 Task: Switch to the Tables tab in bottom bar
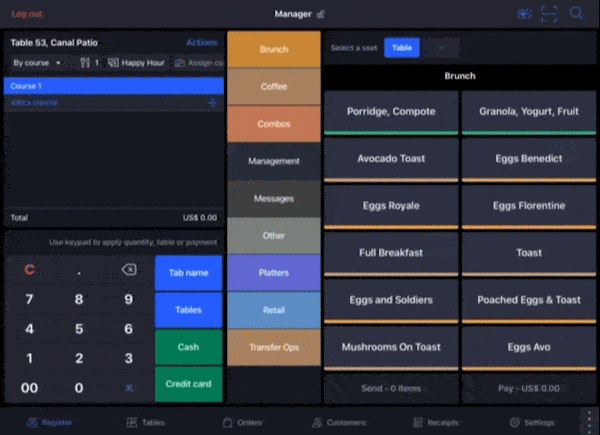[x=146, y=422]
